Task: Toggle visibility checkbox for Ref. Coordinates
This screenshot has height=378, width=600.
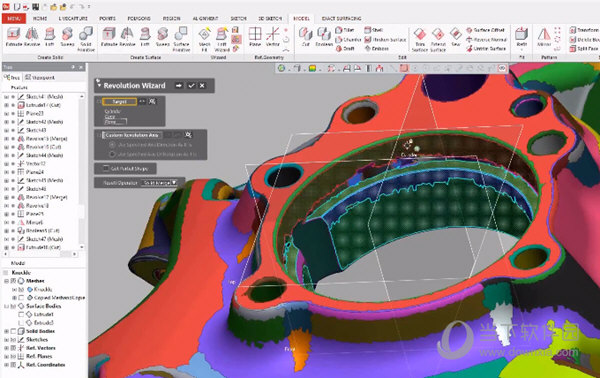Action: click(13, 365)
